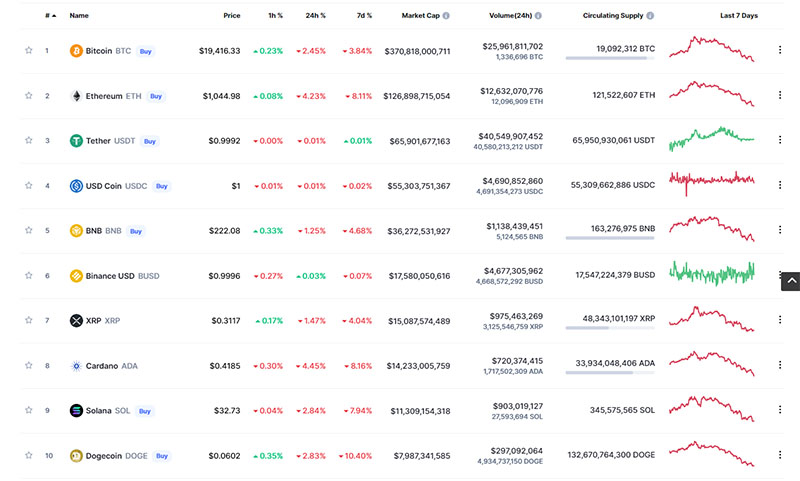Open the Binance USD coin link
Image resolution: width=800 pixels, height=481 pixels.
click(110, 276)
